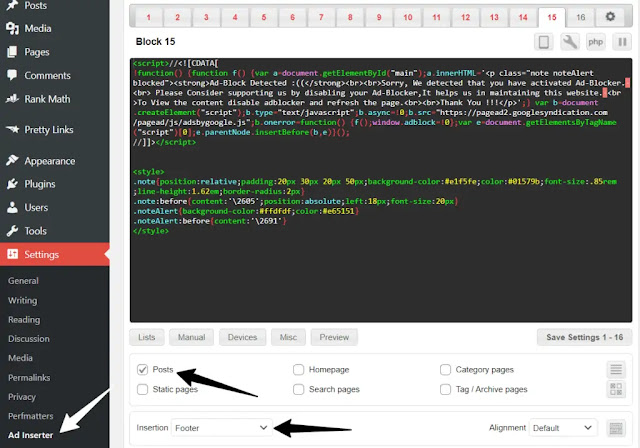Check the Static pages option
Screen dimensions: 640x448
click(x=142, y=389)
